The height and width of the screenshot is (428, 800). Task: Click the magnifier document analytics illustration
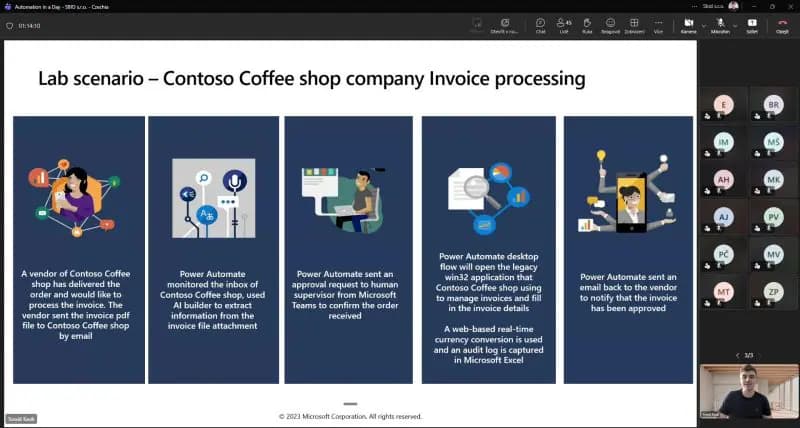coord(489,198)
